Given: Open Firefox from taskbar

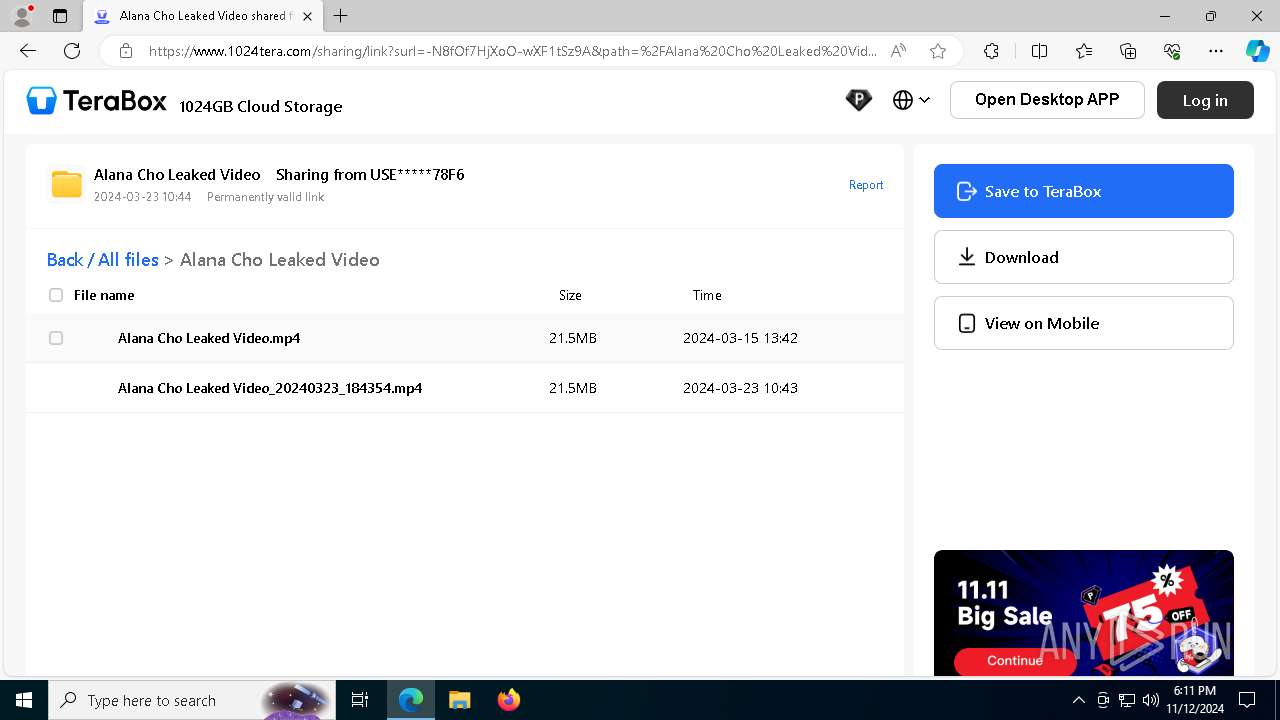Looking at the screenshot, I should (508, 700).
